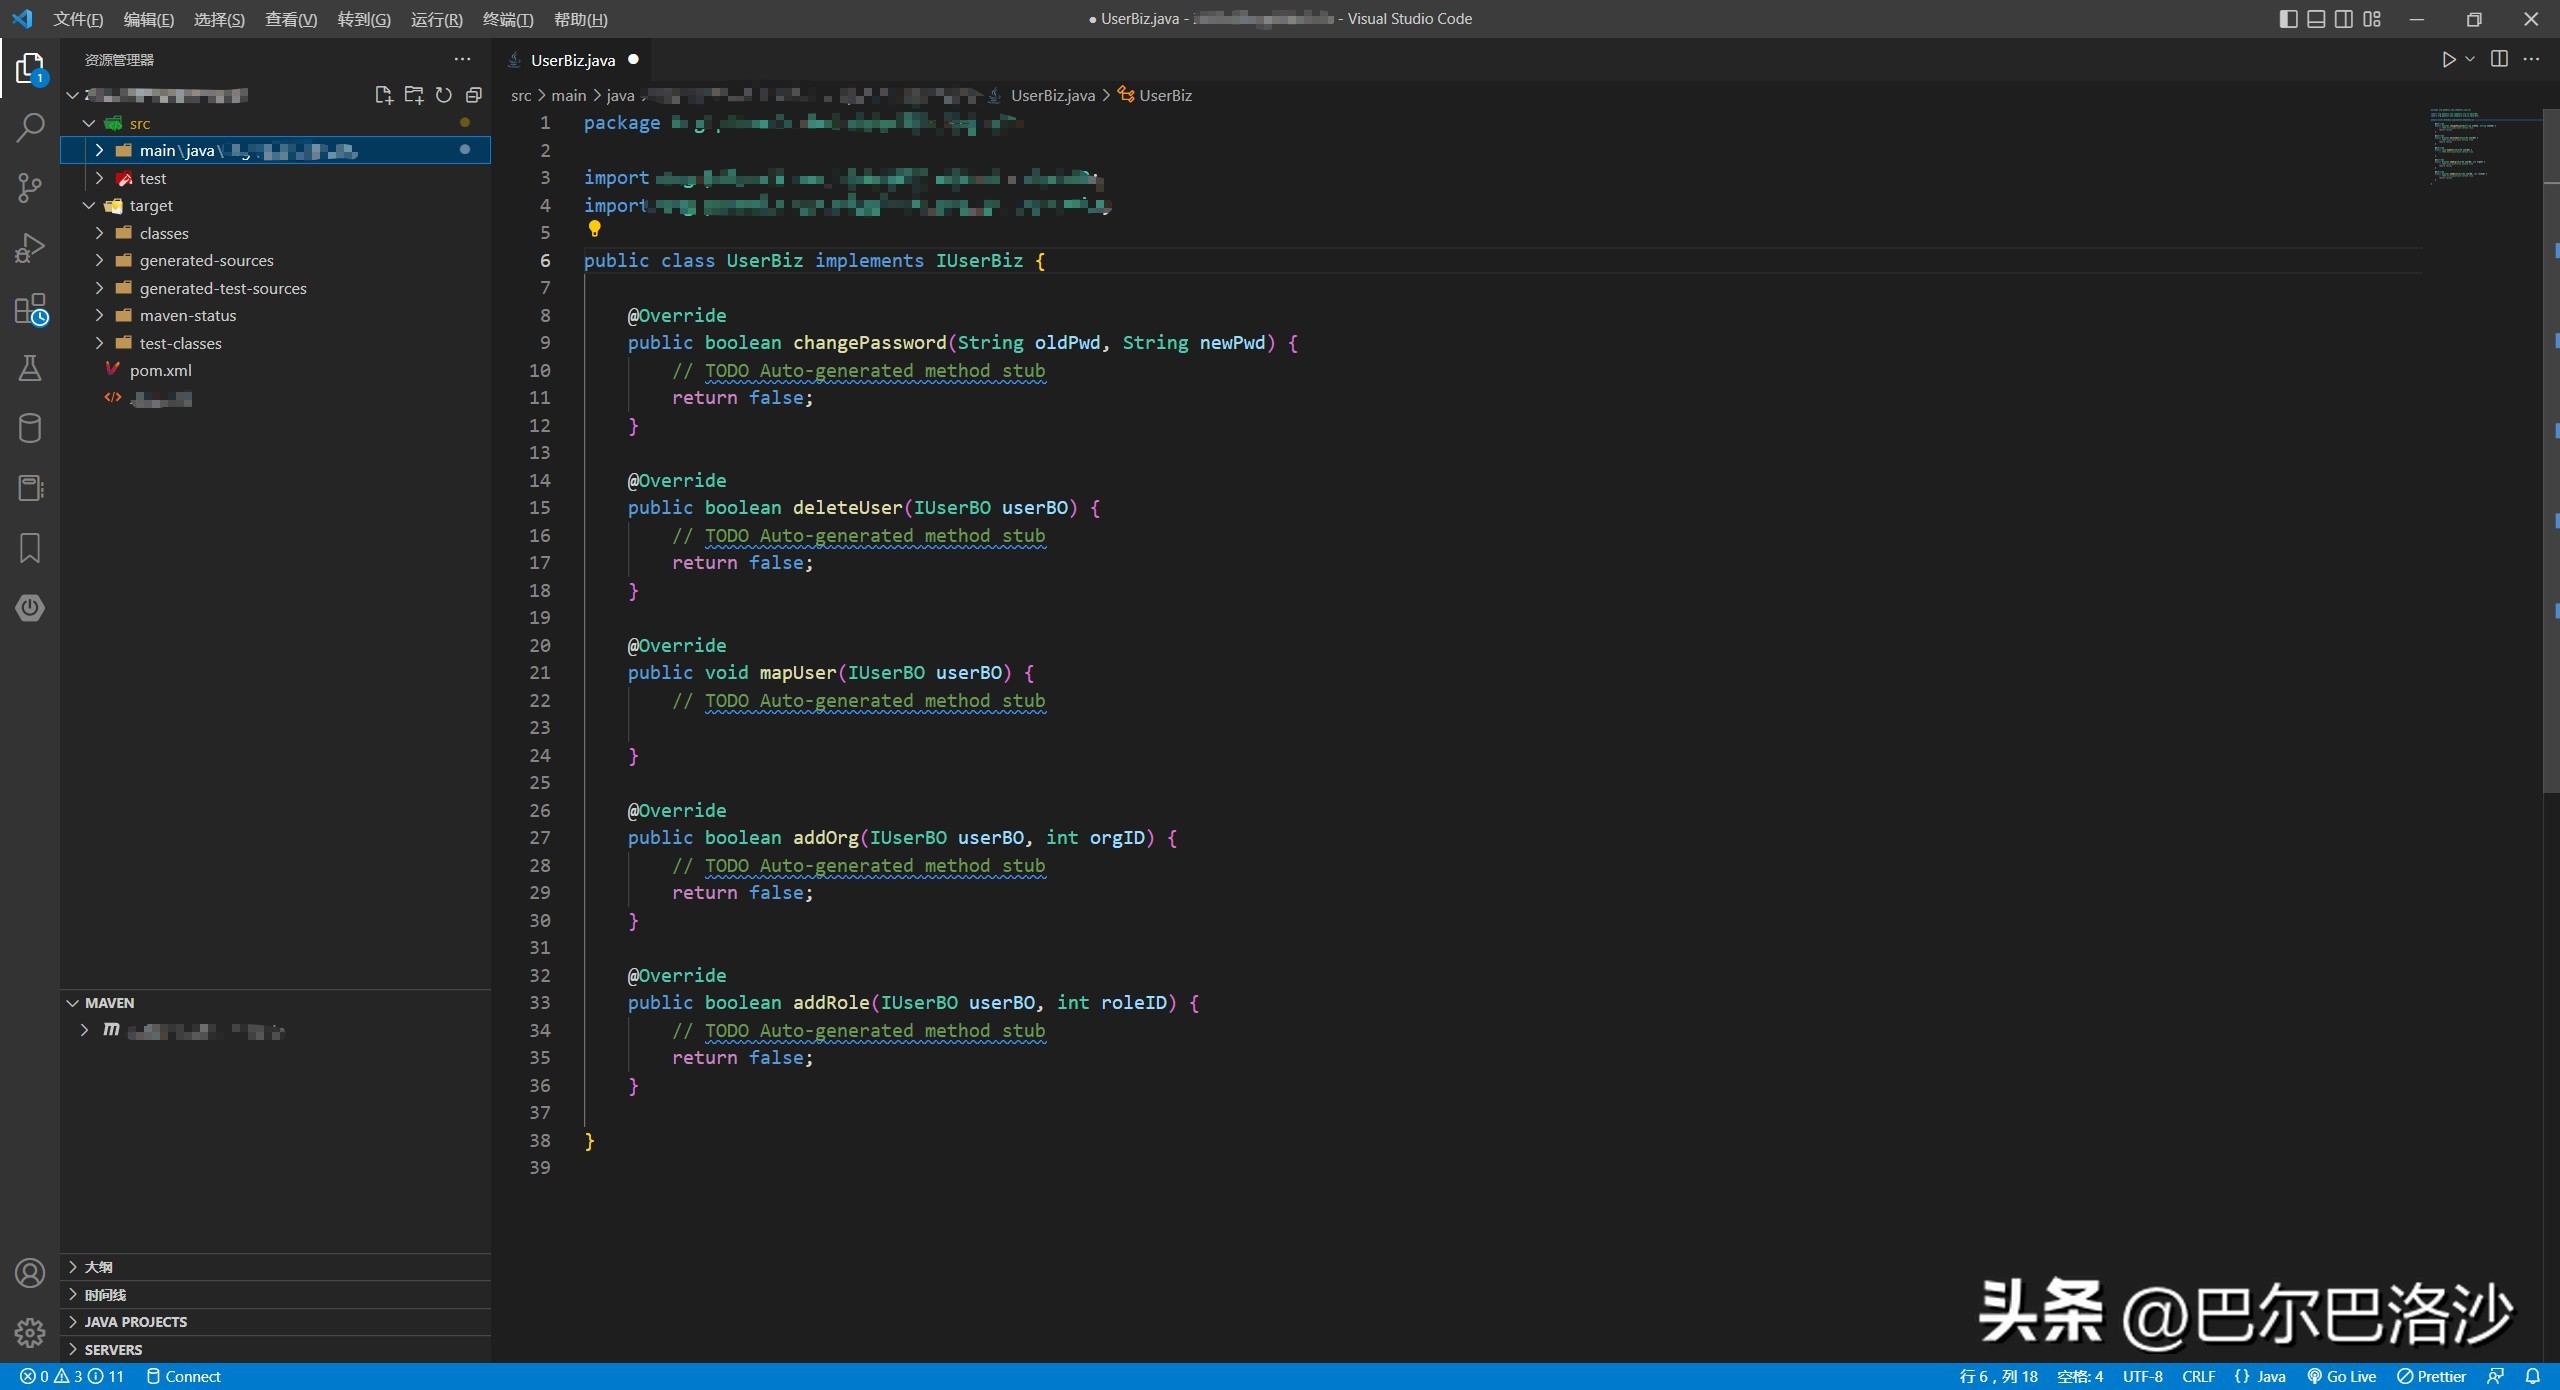The height and width of the screenshot is (1390, 2560).
Task: Open the Testing flask view
Action: click(30, 368)
